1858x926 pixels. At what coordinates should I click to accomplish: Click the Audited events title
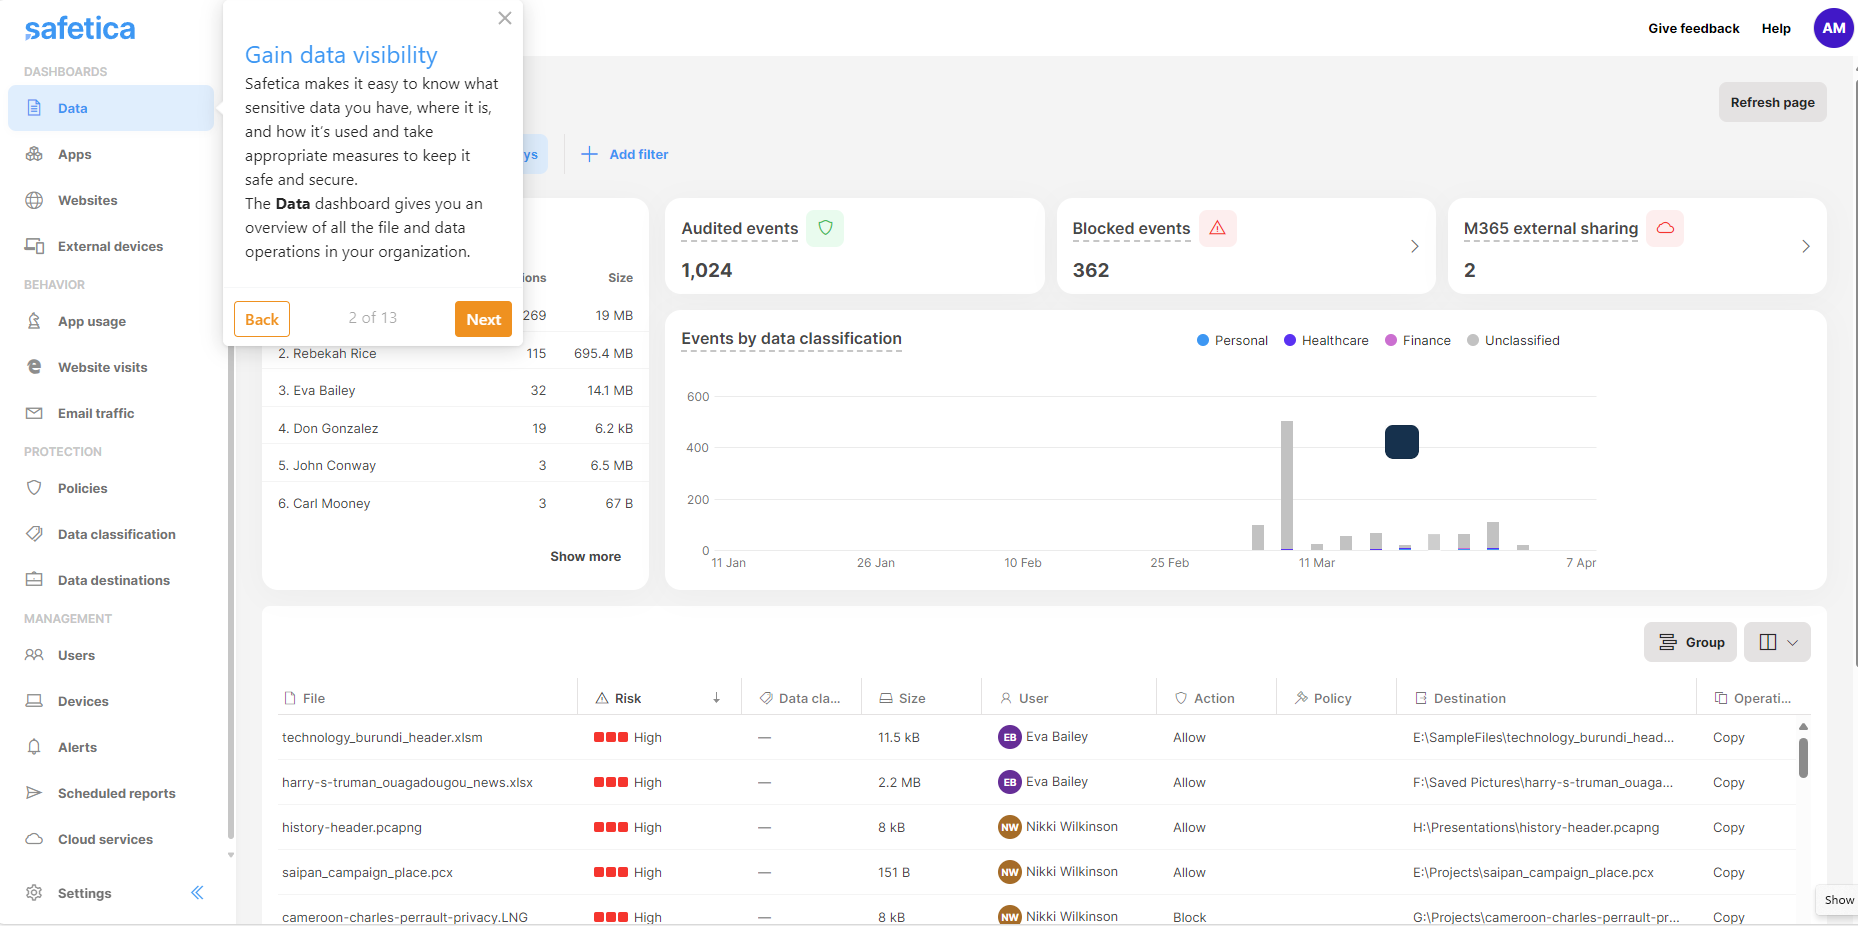point(740,229)
